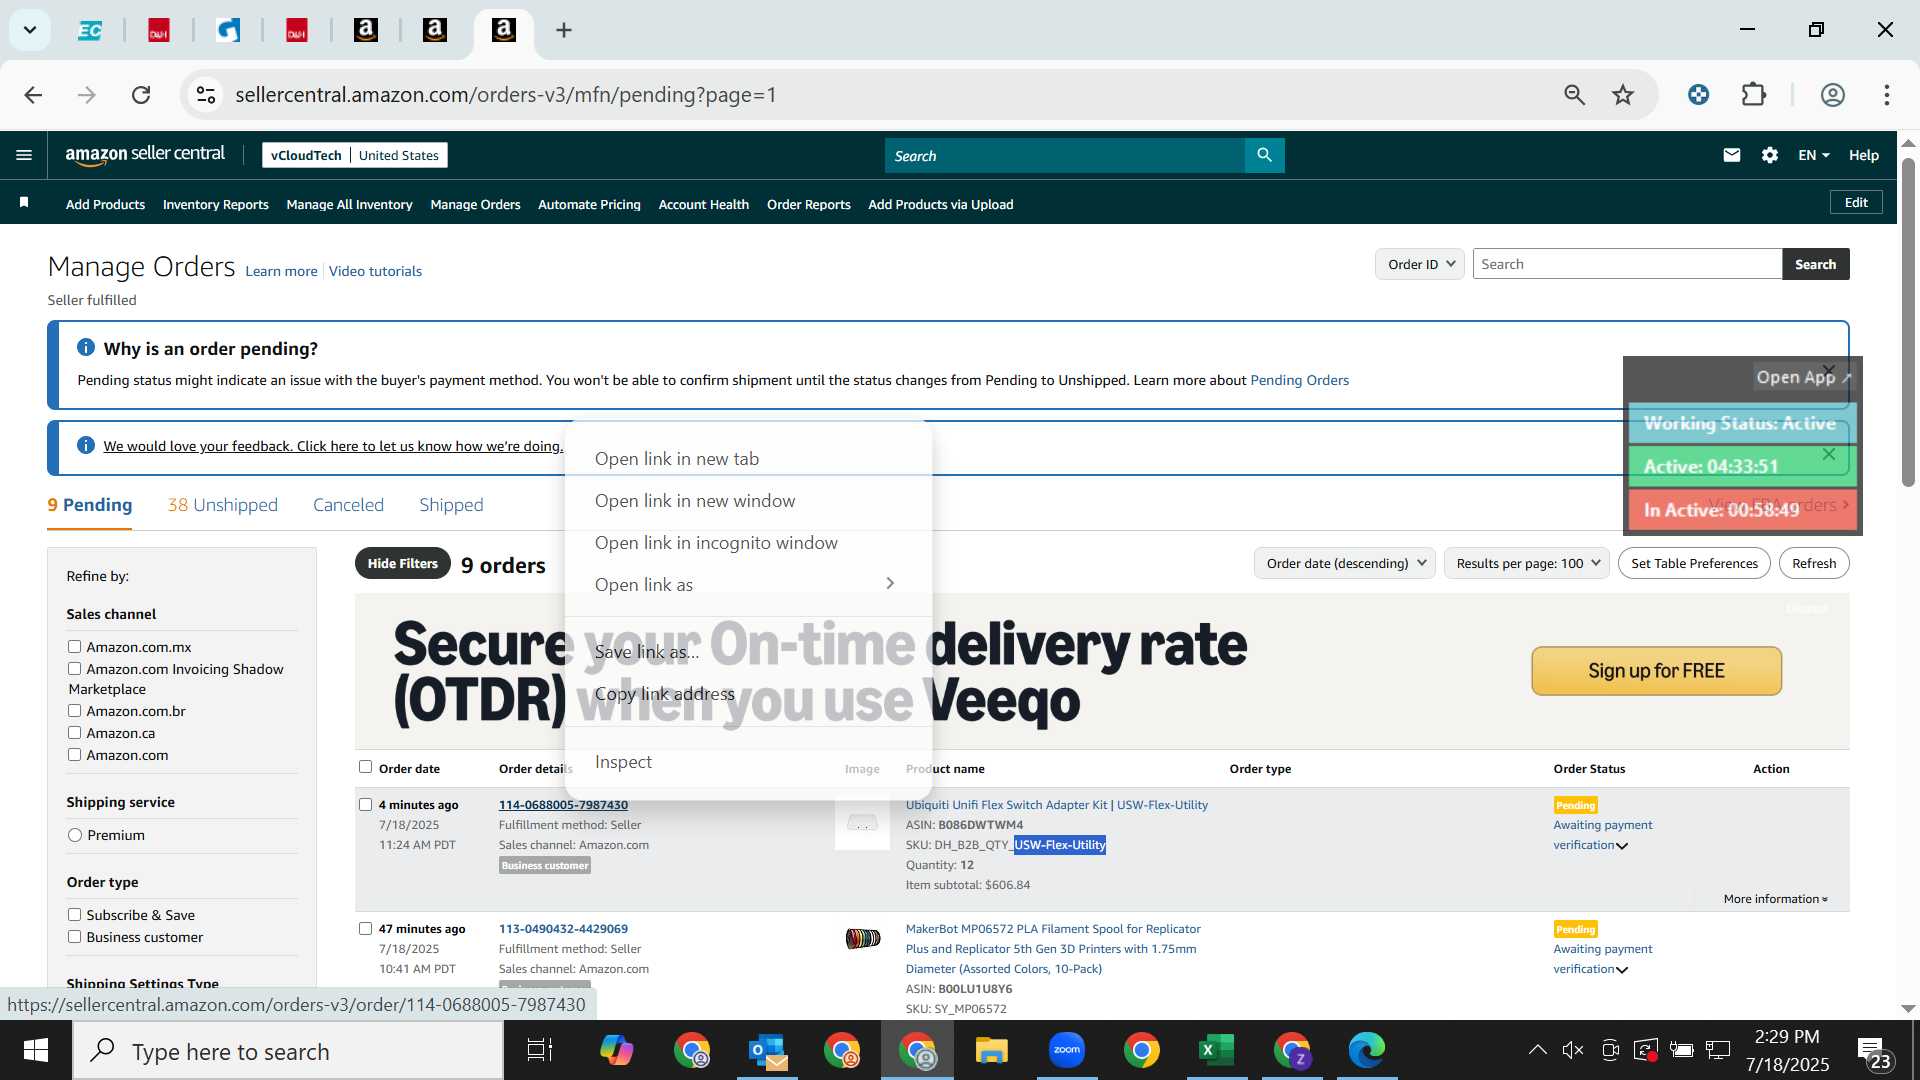The height and width of the screenshot is (1080, 1920).
Task: Open Chrome three-dot menu
Action: pyautogui.click(x=1886, y=95)
